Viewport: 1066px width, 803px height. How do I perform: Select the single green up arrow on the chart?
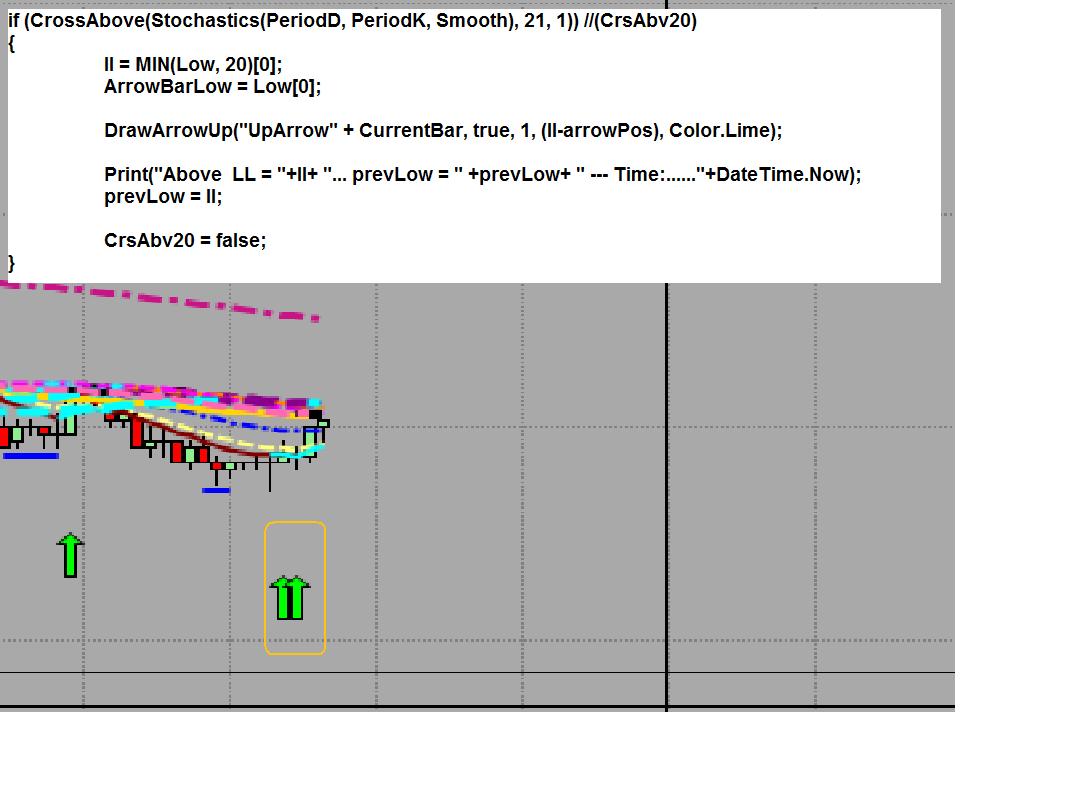pos(70,556)
